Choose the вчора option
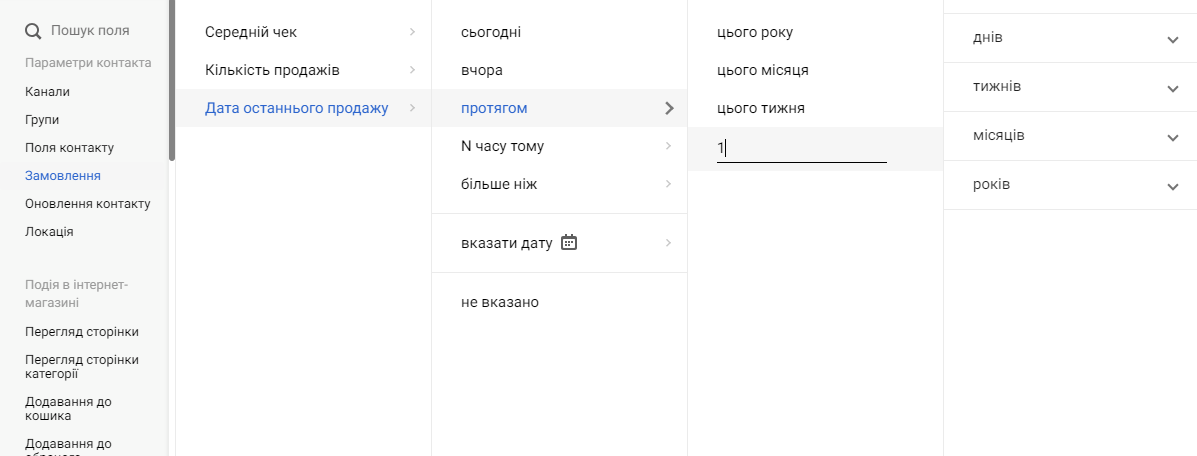 pyautogui.click(x=482, y=70)
